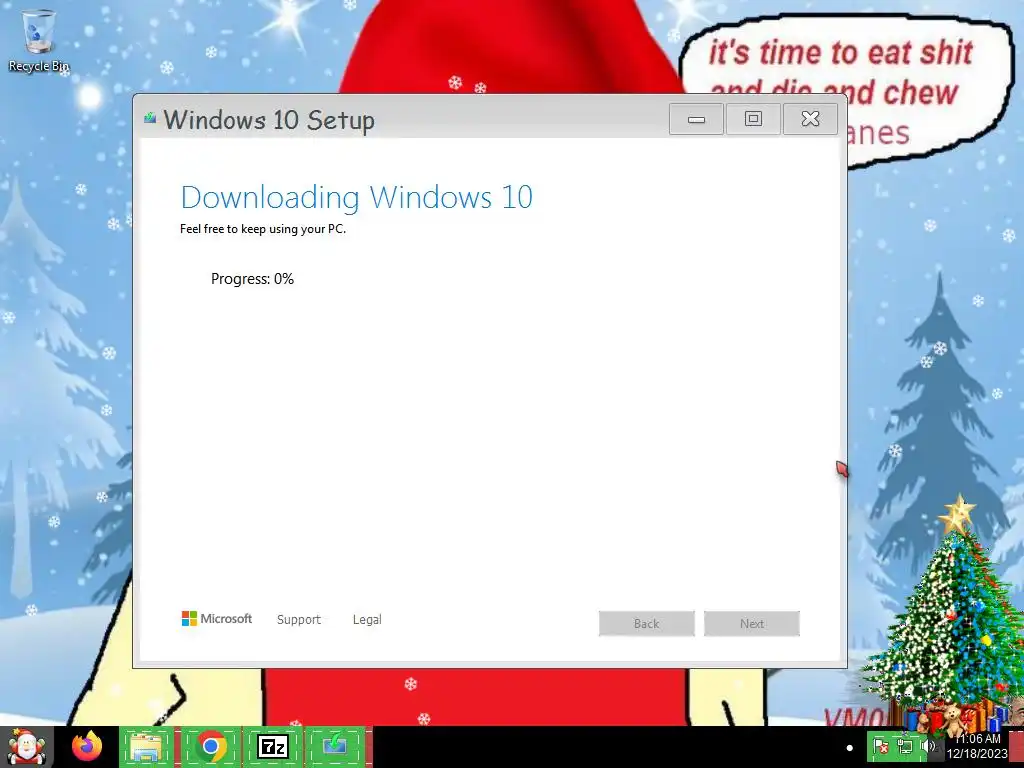Click the "Downloading Windows 10" heading

click(x=357, y=197)
